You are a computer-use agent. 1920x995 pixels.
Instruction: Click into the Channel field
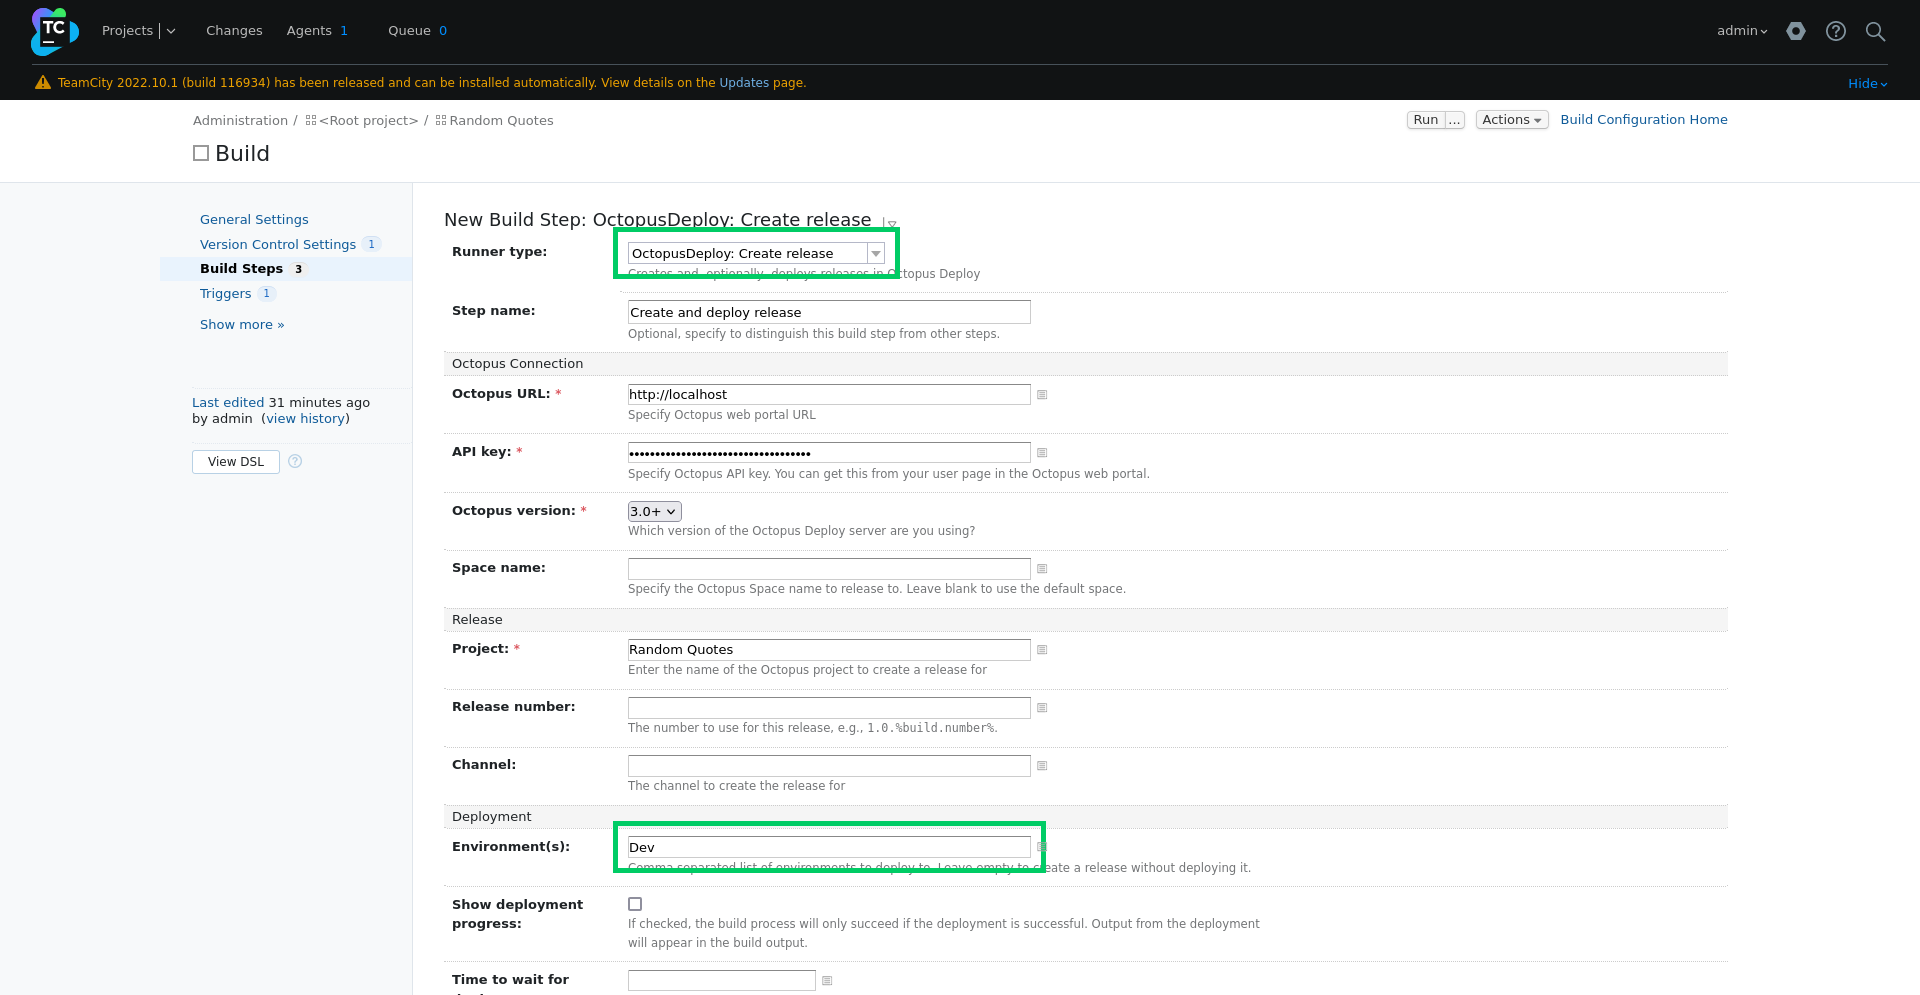click(829, 766)
